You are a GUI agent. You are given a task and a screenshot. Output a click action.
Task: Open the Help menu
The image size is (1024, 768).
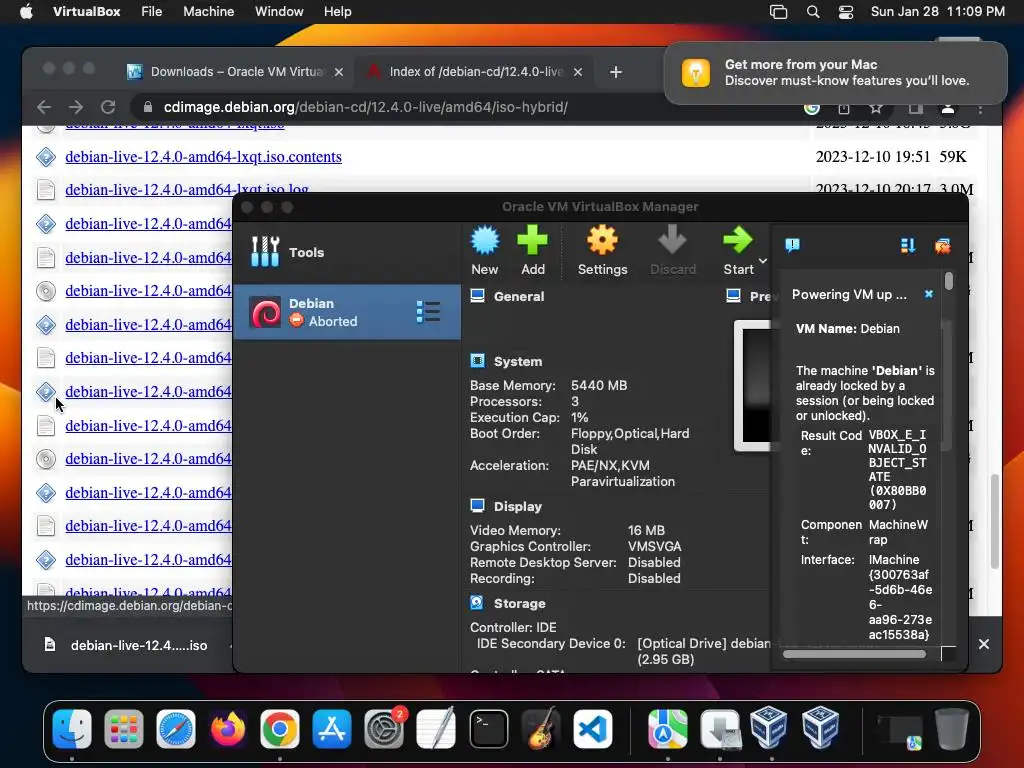coord(338,12)
